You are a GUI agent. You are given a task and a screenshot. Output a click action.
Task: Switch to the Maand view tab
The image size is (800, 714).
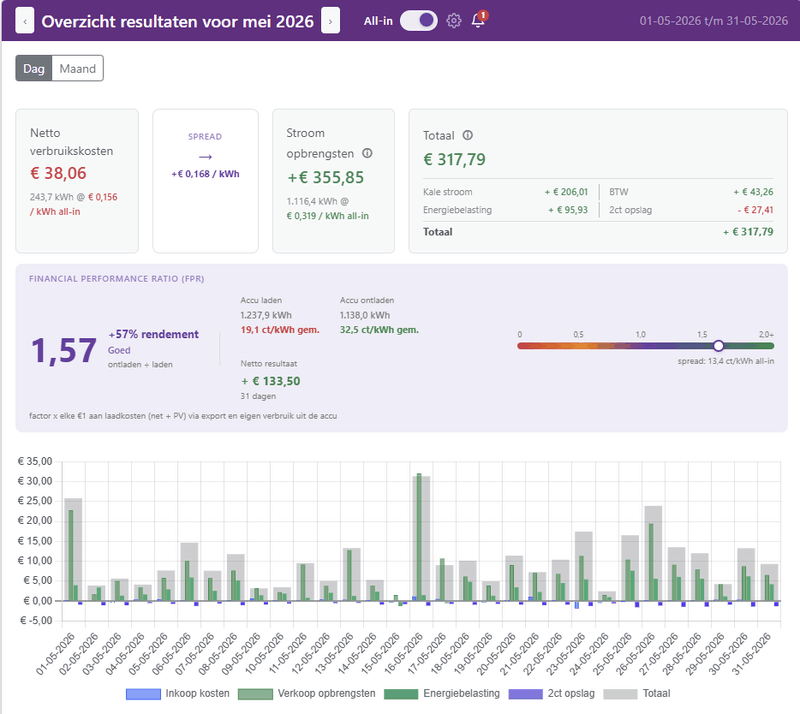(78, 68)
